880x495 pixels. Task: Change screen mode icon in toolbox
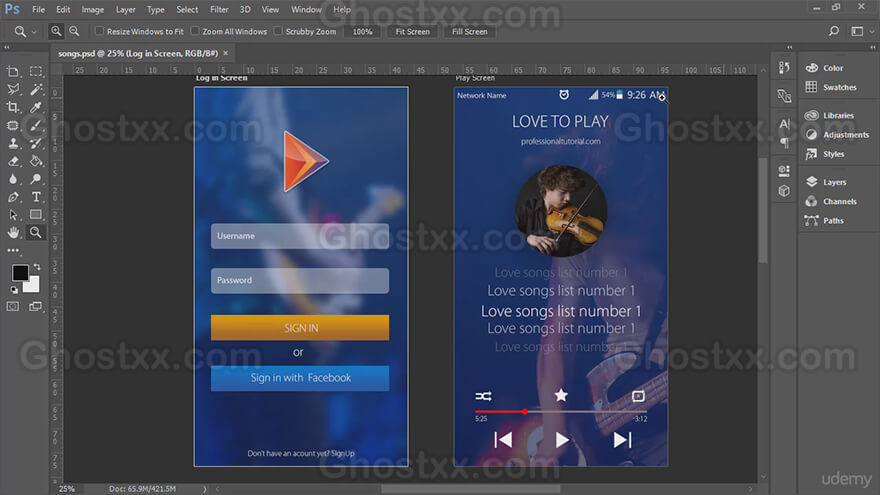[35, 306]
